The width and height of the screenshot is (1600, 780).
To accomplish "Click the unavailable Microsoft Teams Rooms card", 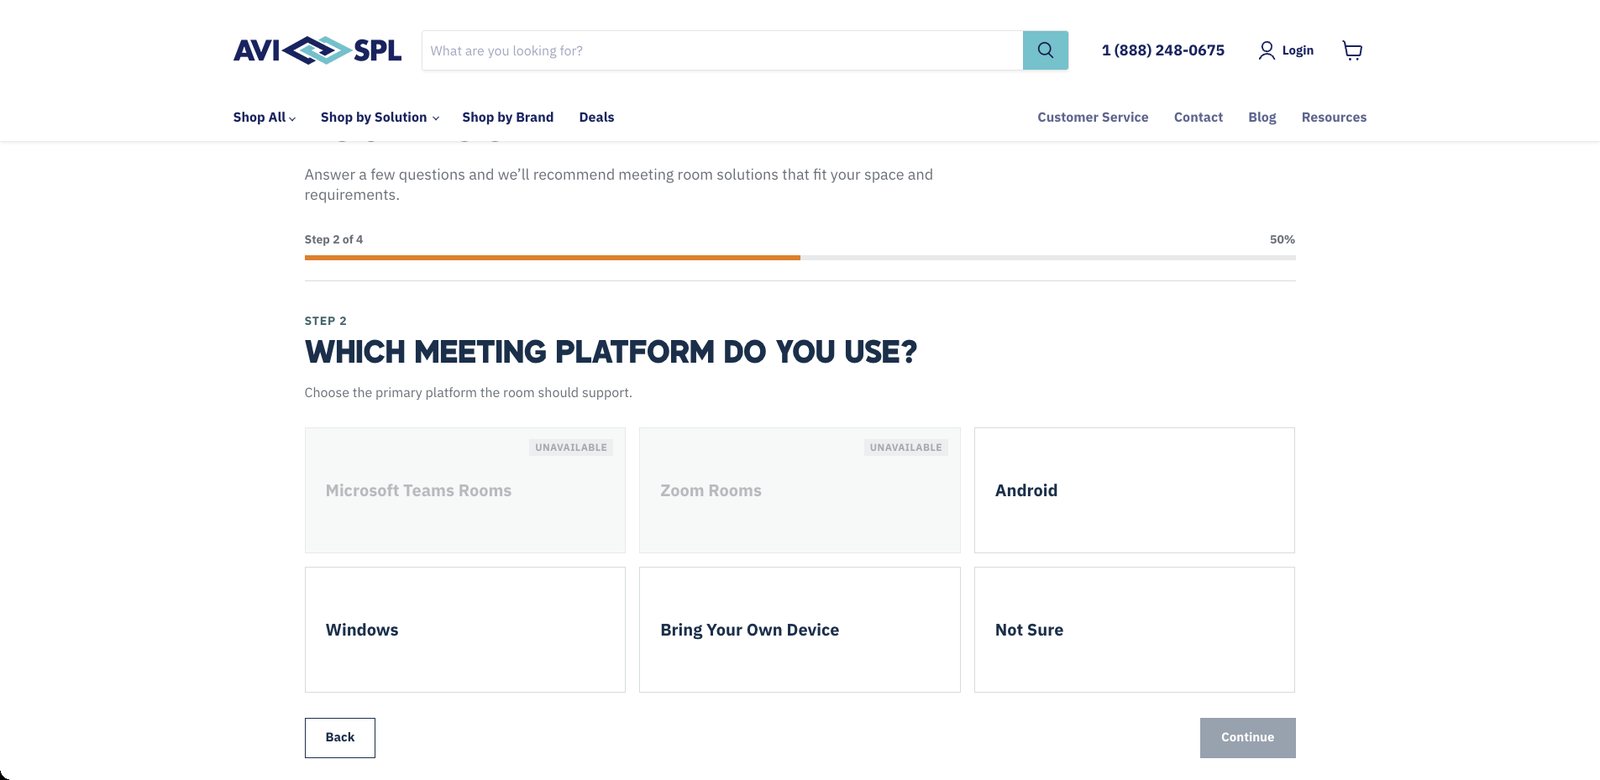I will pos(465,490).
